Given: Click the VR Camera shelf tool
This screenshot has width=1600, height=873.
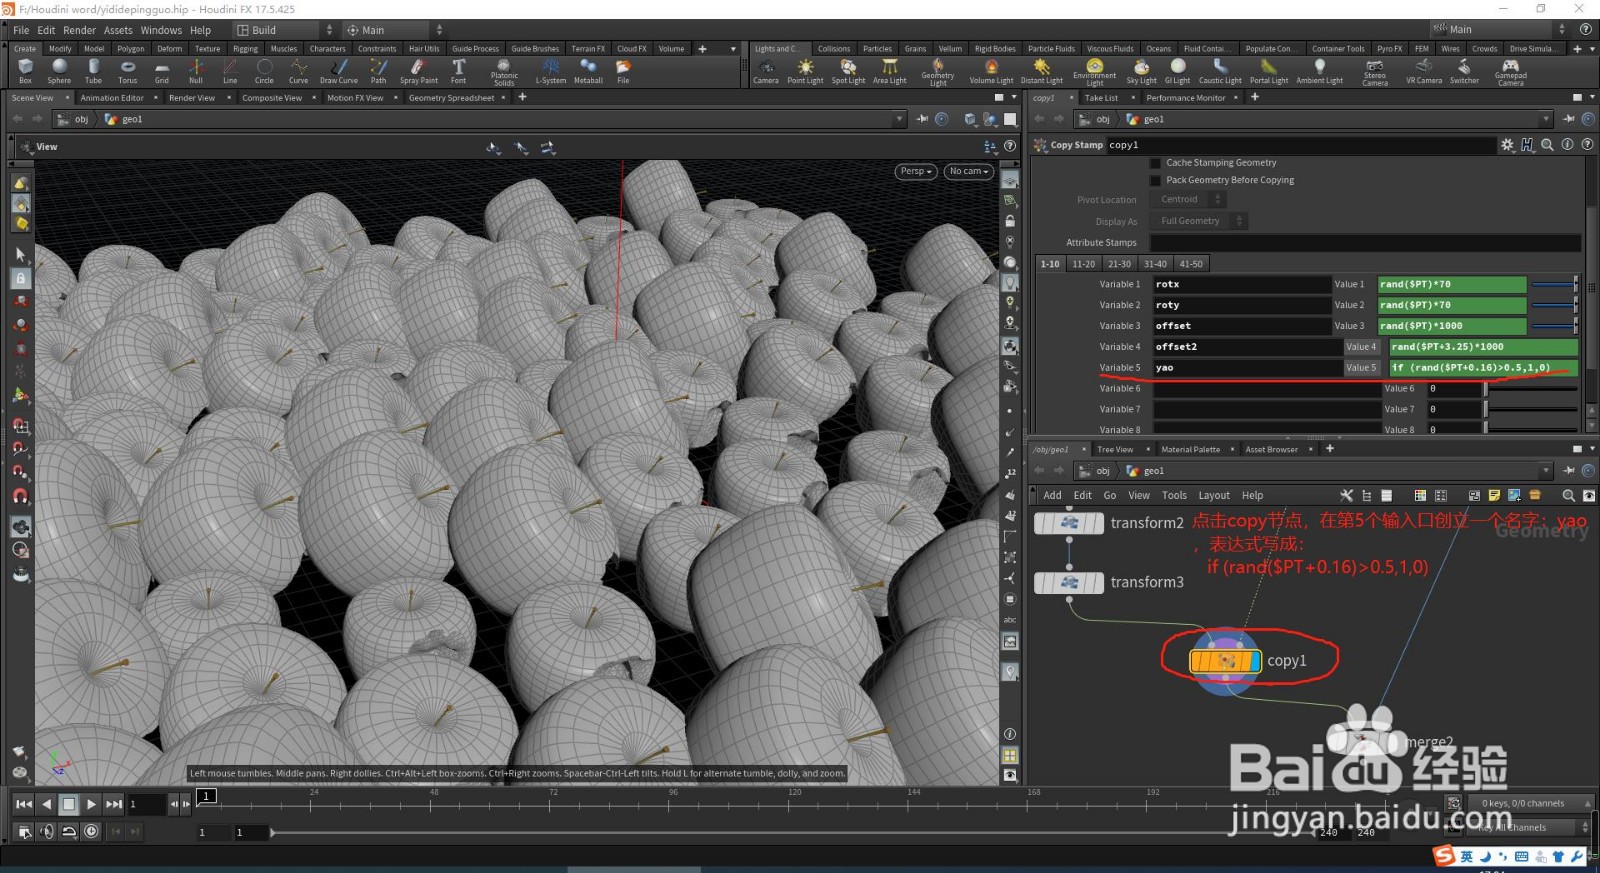Looking at the screenshot, I should 1424,71.
